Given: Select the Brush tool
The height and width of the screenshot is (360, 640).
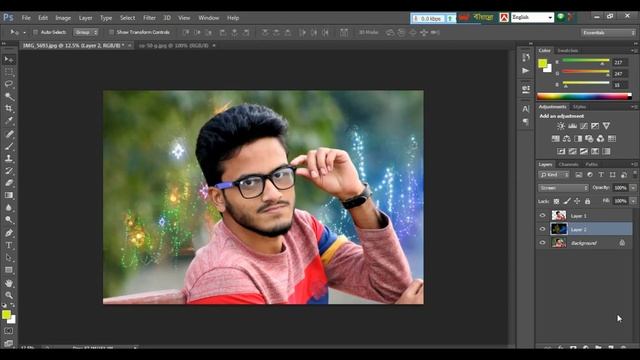Looking at the screenshot, I should 9,146.
